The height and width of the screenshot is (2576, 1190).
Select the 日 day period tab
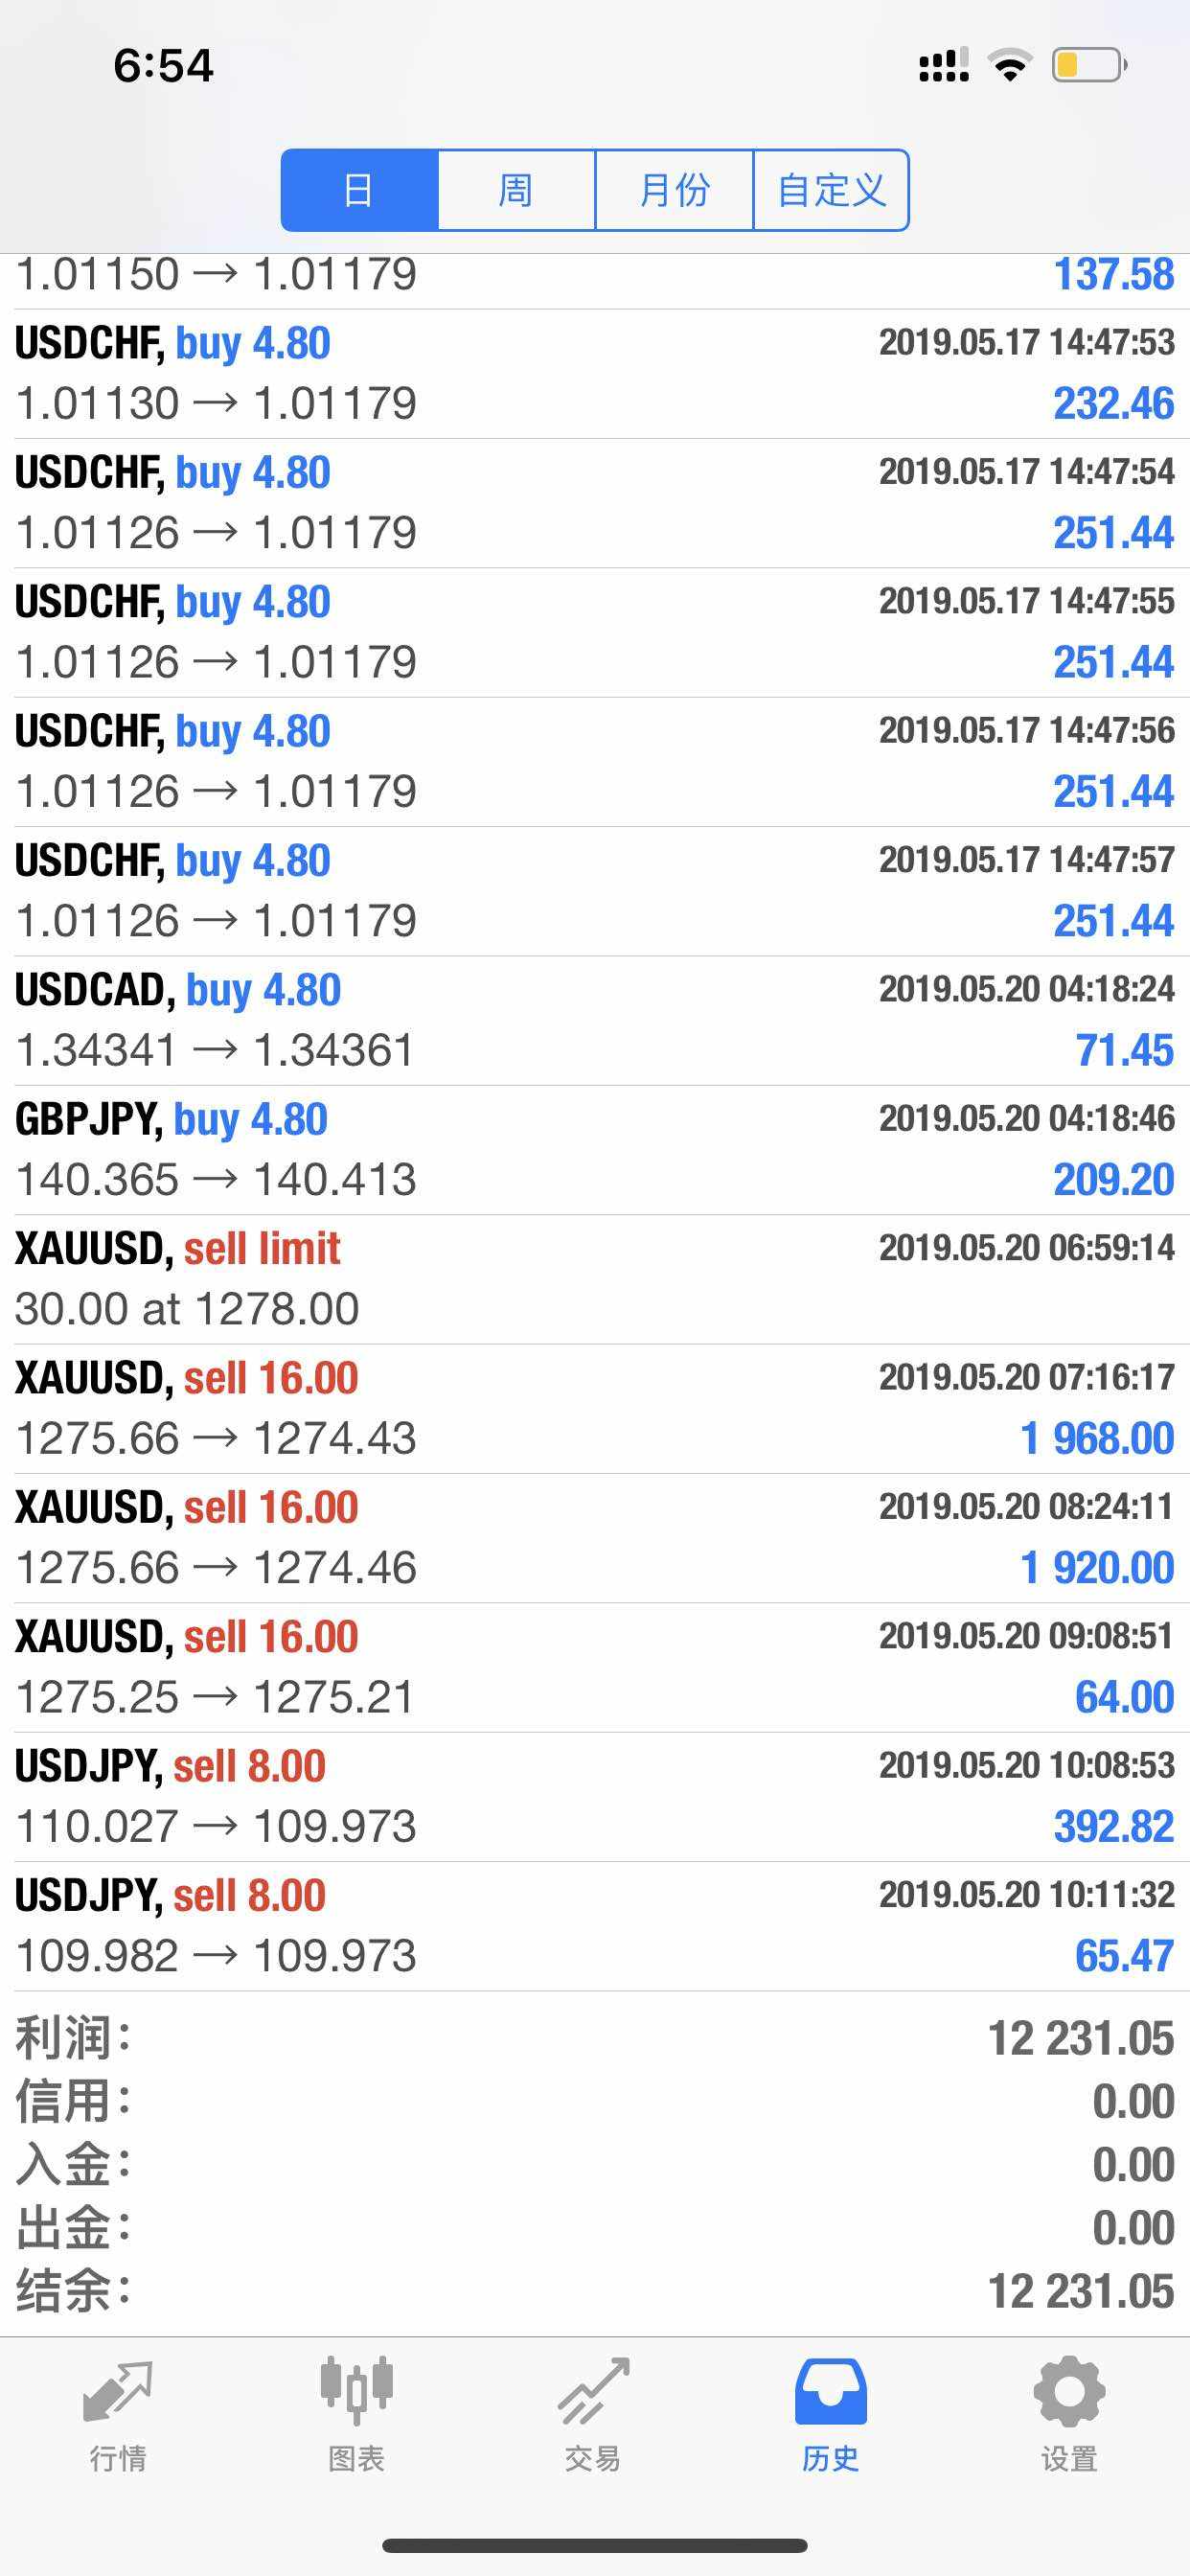click(359, 190)
